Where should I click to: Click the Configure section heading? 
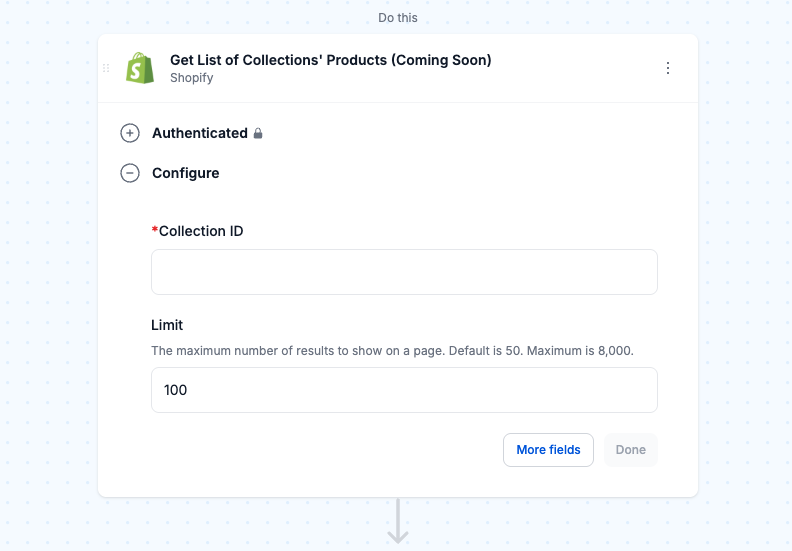185,173
